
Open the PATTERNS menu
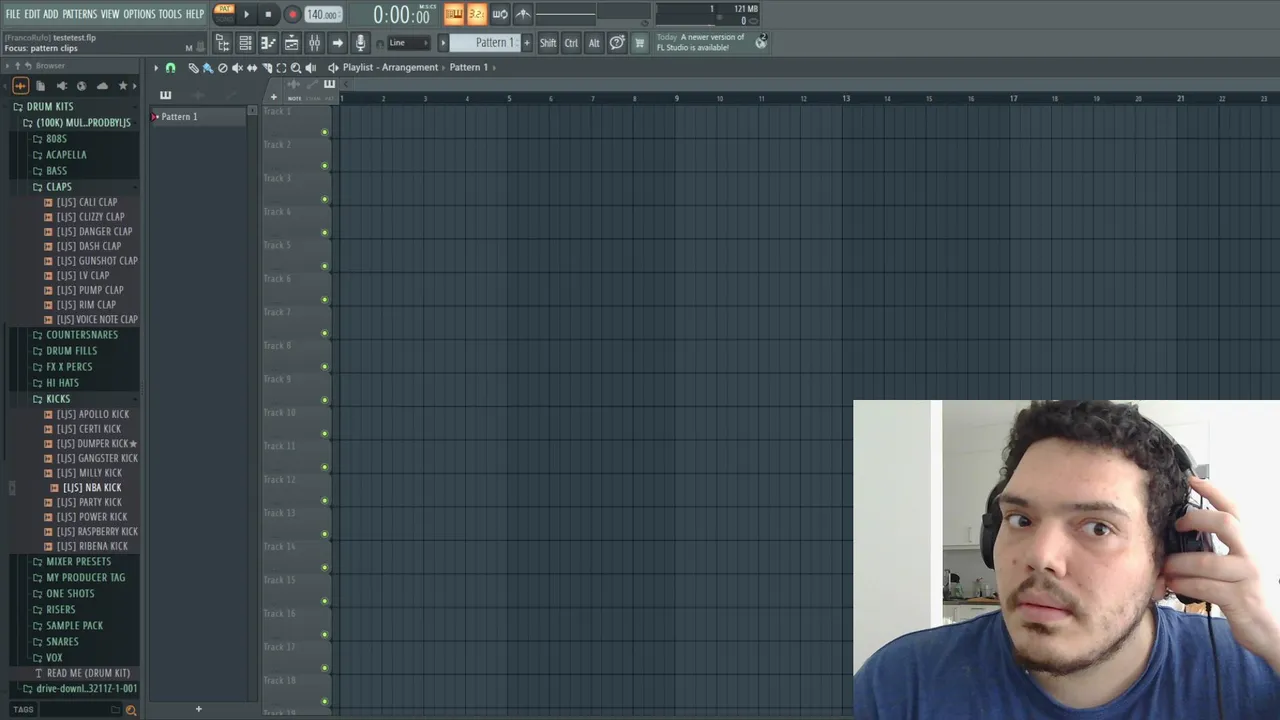tap(80, 14)
